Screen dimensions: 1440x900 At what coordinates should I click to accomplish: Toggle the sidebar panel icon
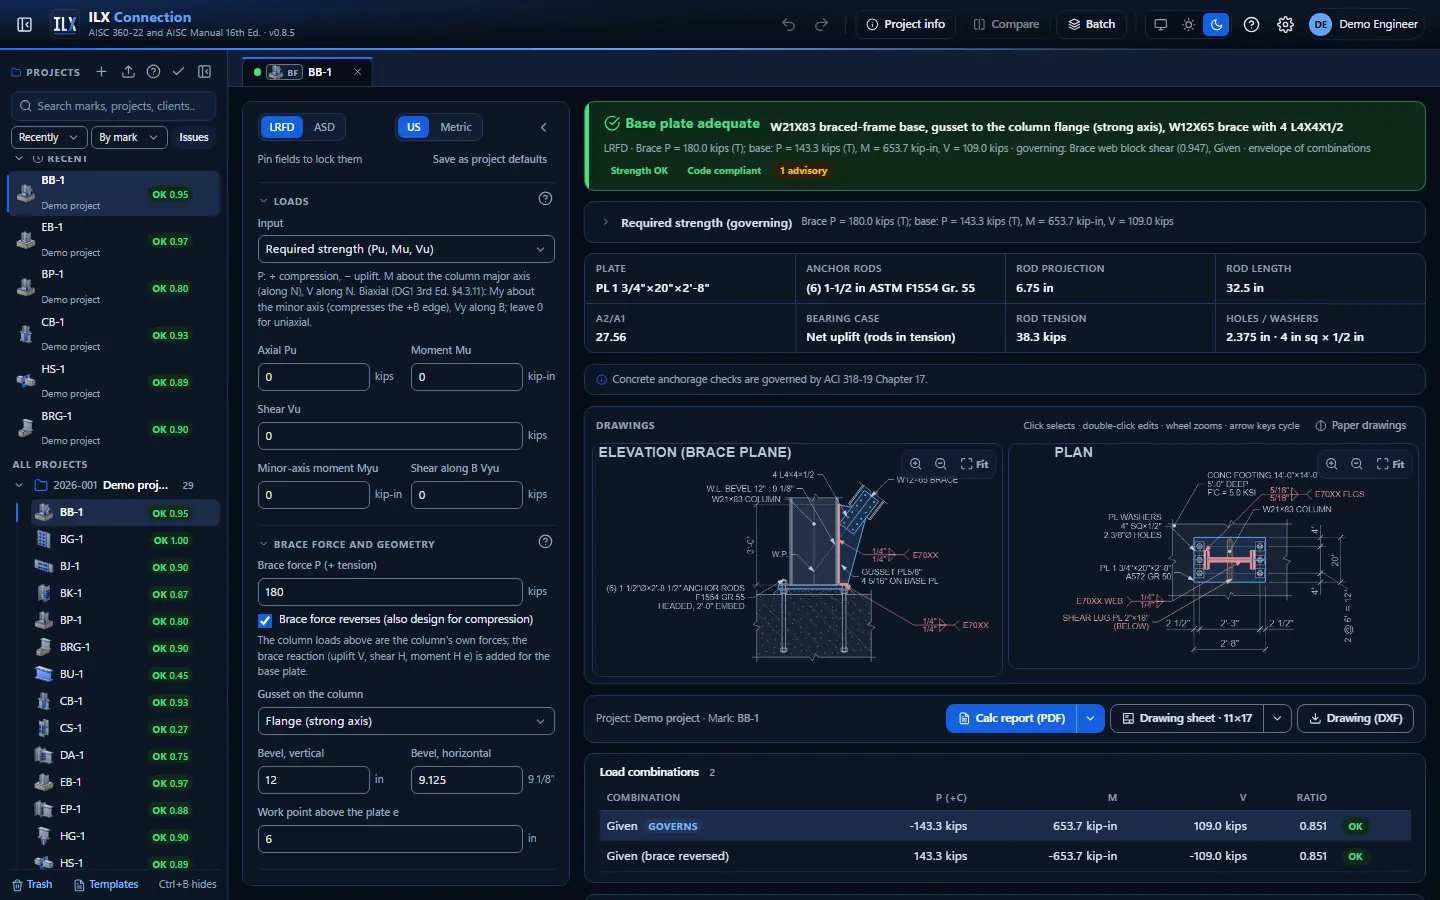[25, 24]
